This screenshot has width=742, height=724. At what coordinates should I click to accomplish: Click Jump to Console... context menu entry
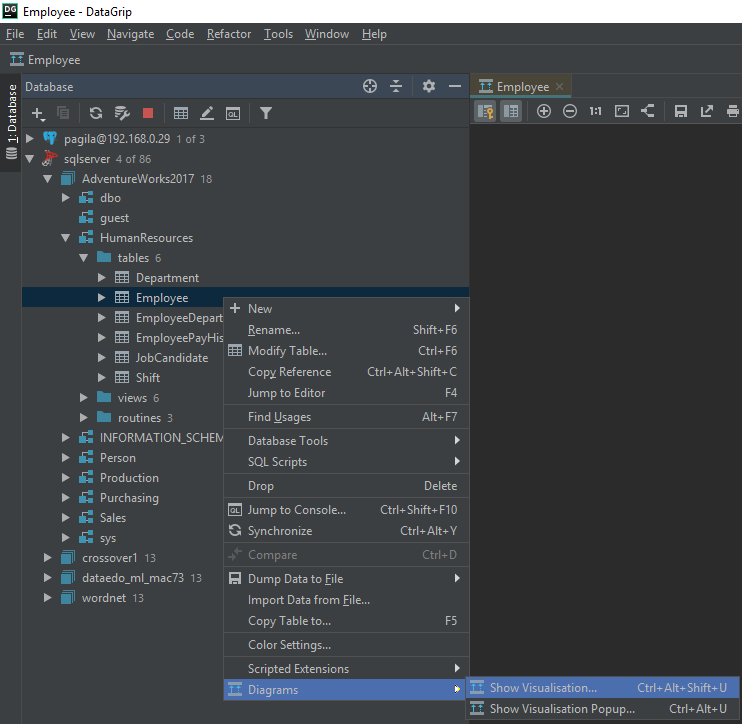[x=296, y=510]
